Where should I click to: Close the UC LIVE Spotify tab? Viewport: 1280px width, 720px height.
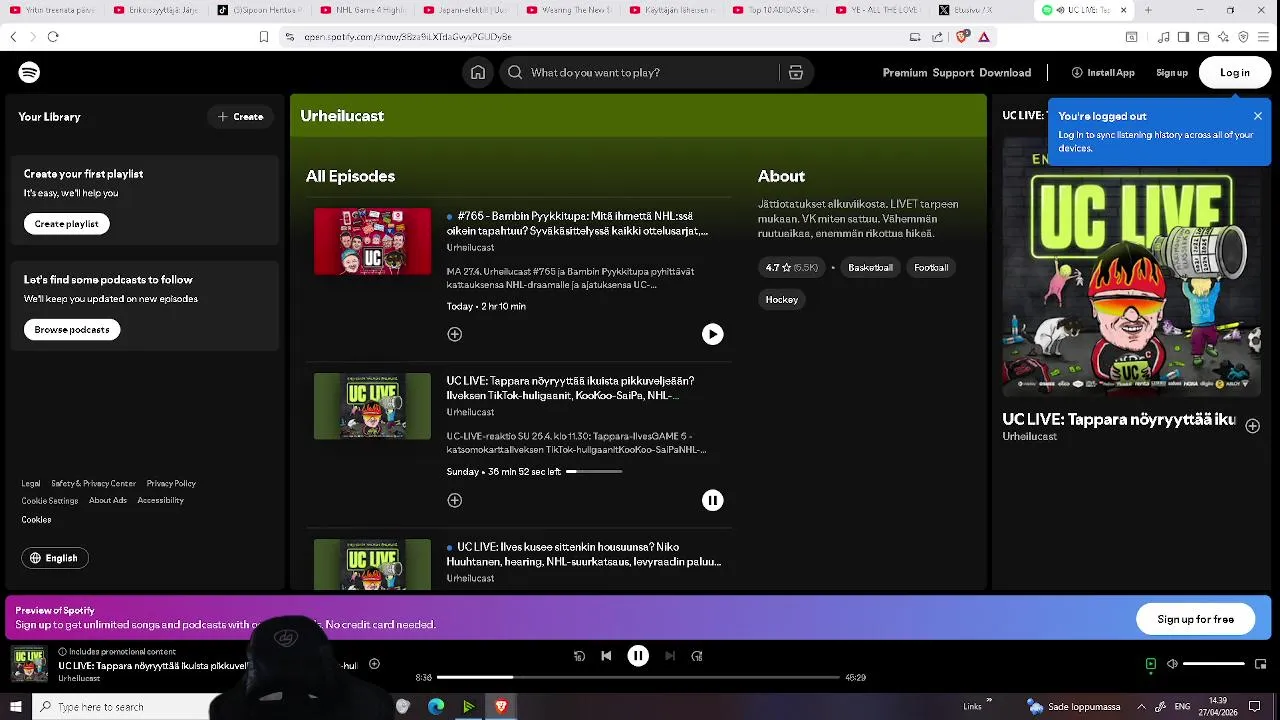click(1123, 10)
